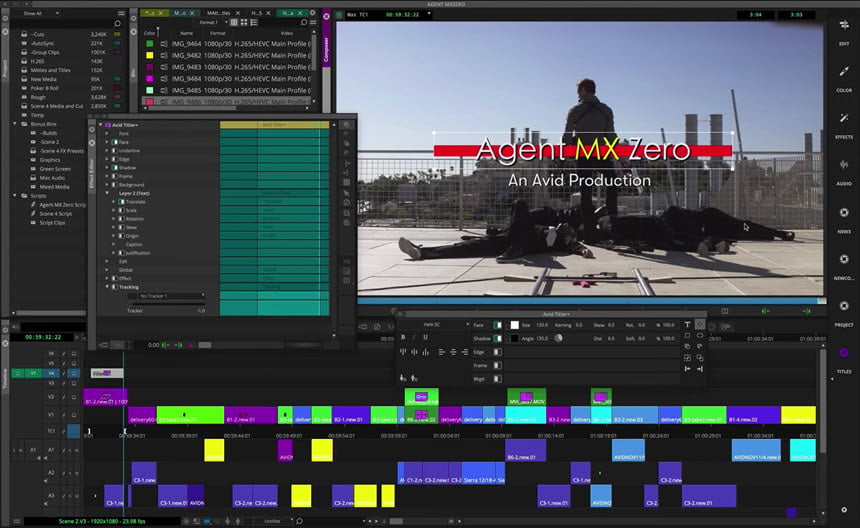Open the Helv SC font dropdown
Screen dimensions: 860x528
click(434, 325)
